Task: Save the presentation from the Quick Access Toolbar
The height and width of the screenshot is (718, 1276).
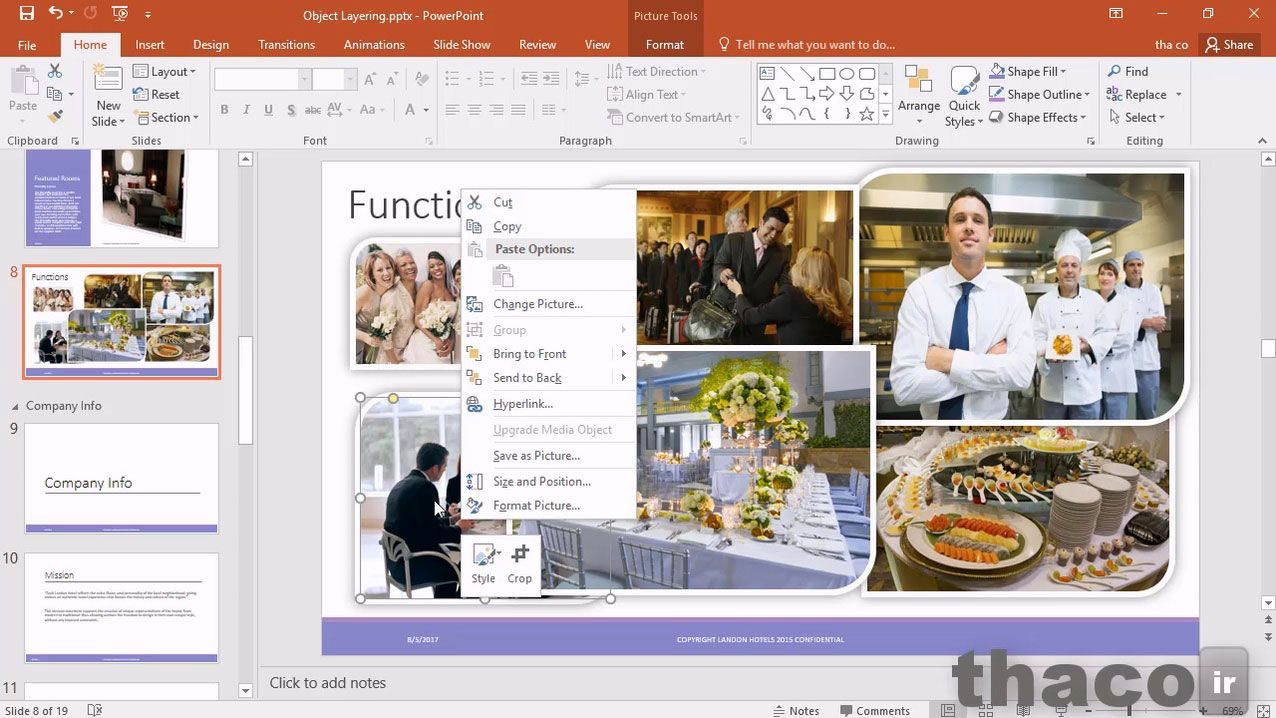Action: (27, 14)
